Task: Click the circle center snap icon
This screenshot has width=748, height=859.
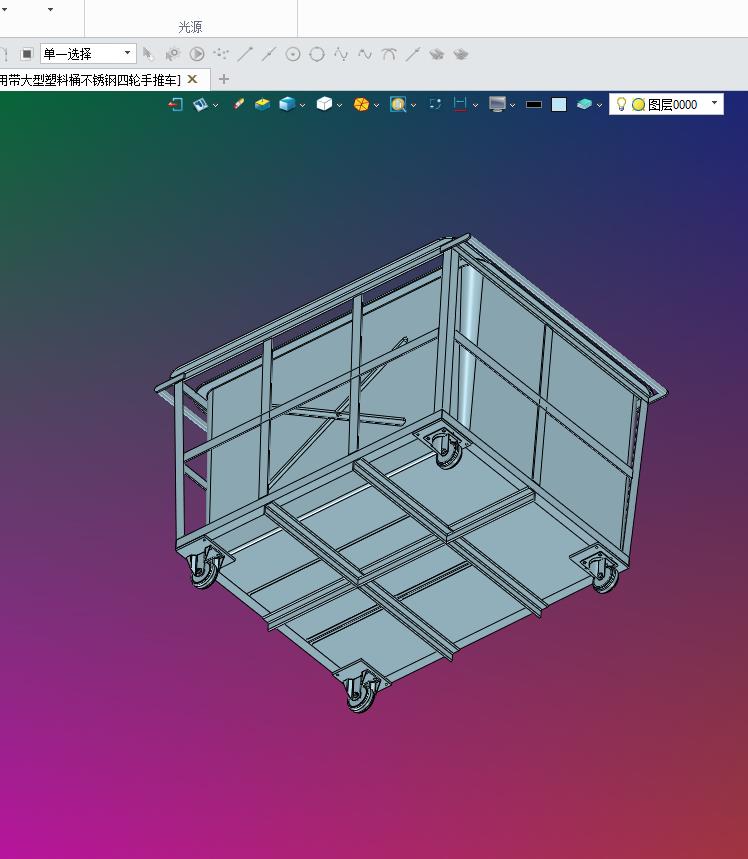Action: tap(293, 54)
